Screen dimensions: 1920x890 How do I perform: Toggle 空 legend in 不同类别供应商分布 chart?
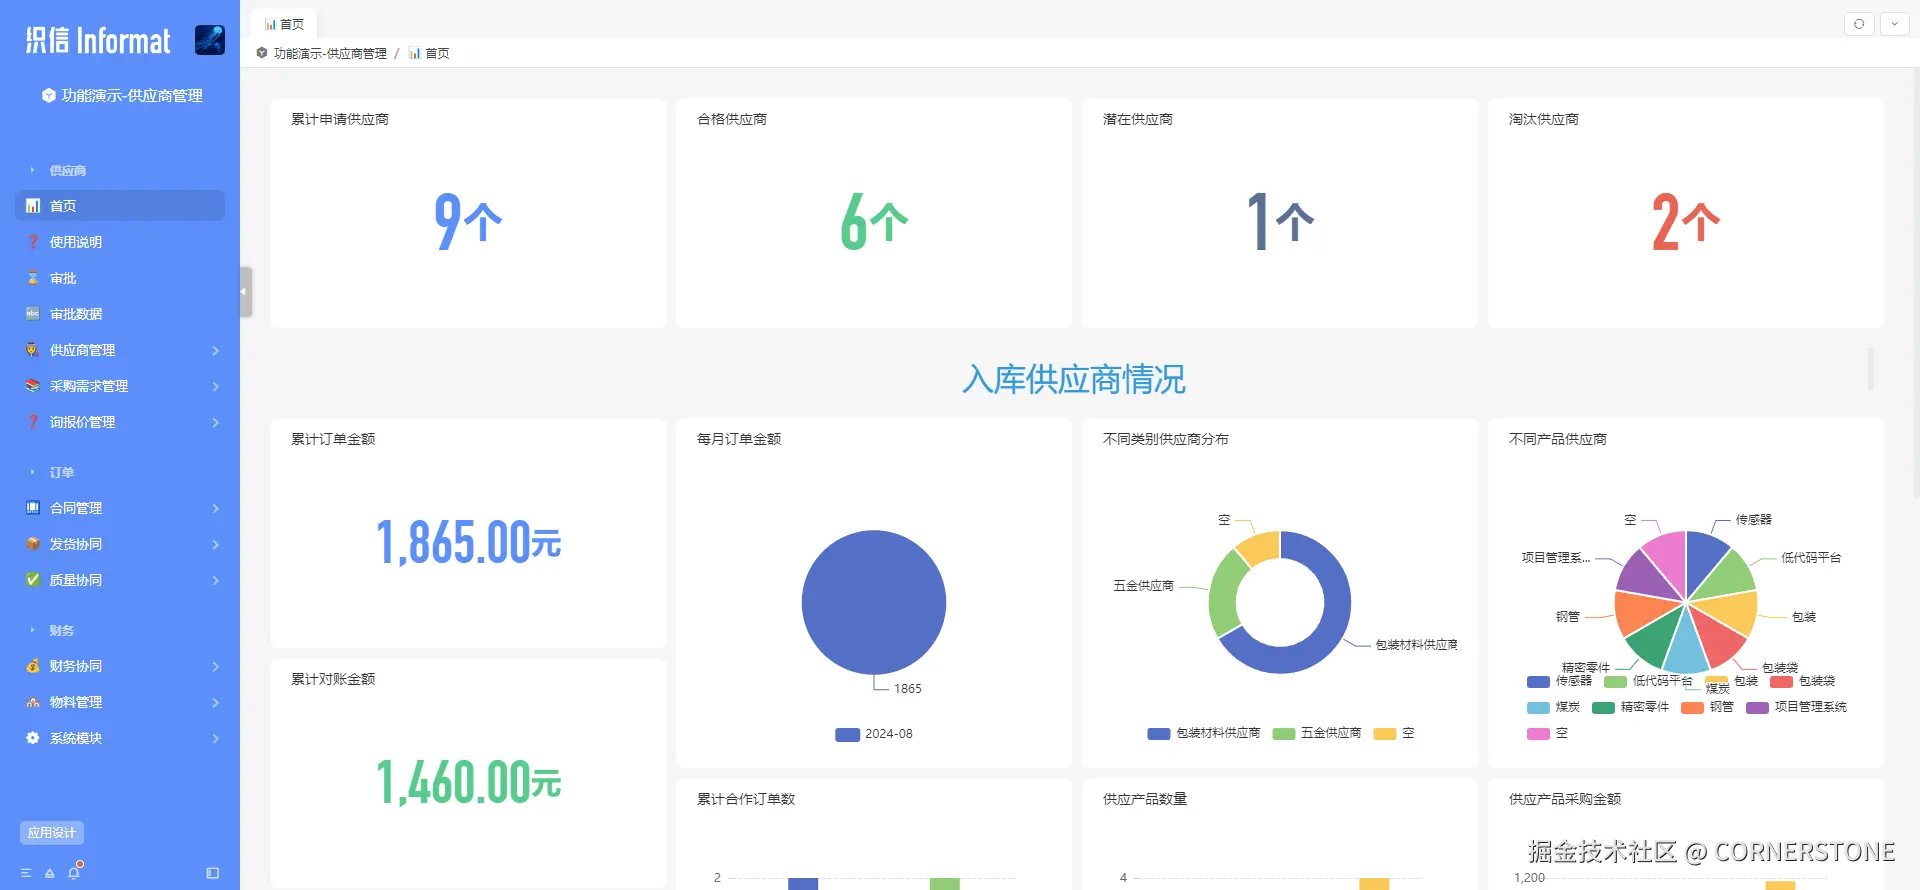1394,733
